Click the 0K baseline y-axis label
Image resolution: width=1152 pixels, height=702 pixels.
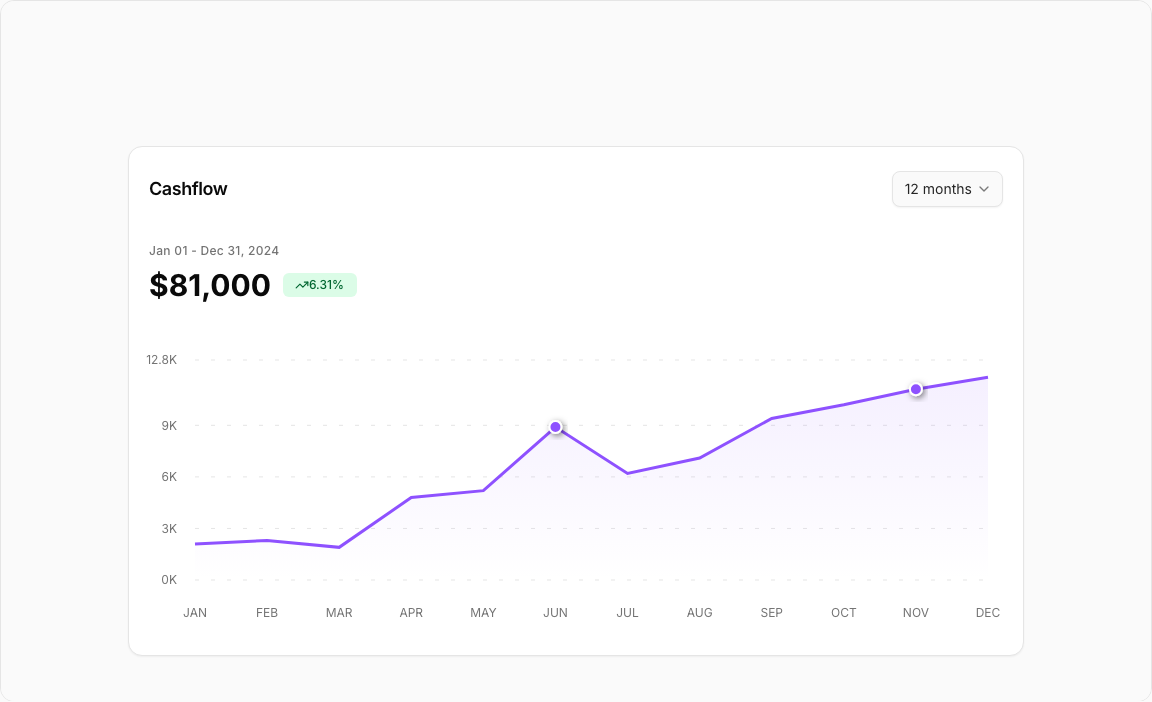tap(168, 580)
